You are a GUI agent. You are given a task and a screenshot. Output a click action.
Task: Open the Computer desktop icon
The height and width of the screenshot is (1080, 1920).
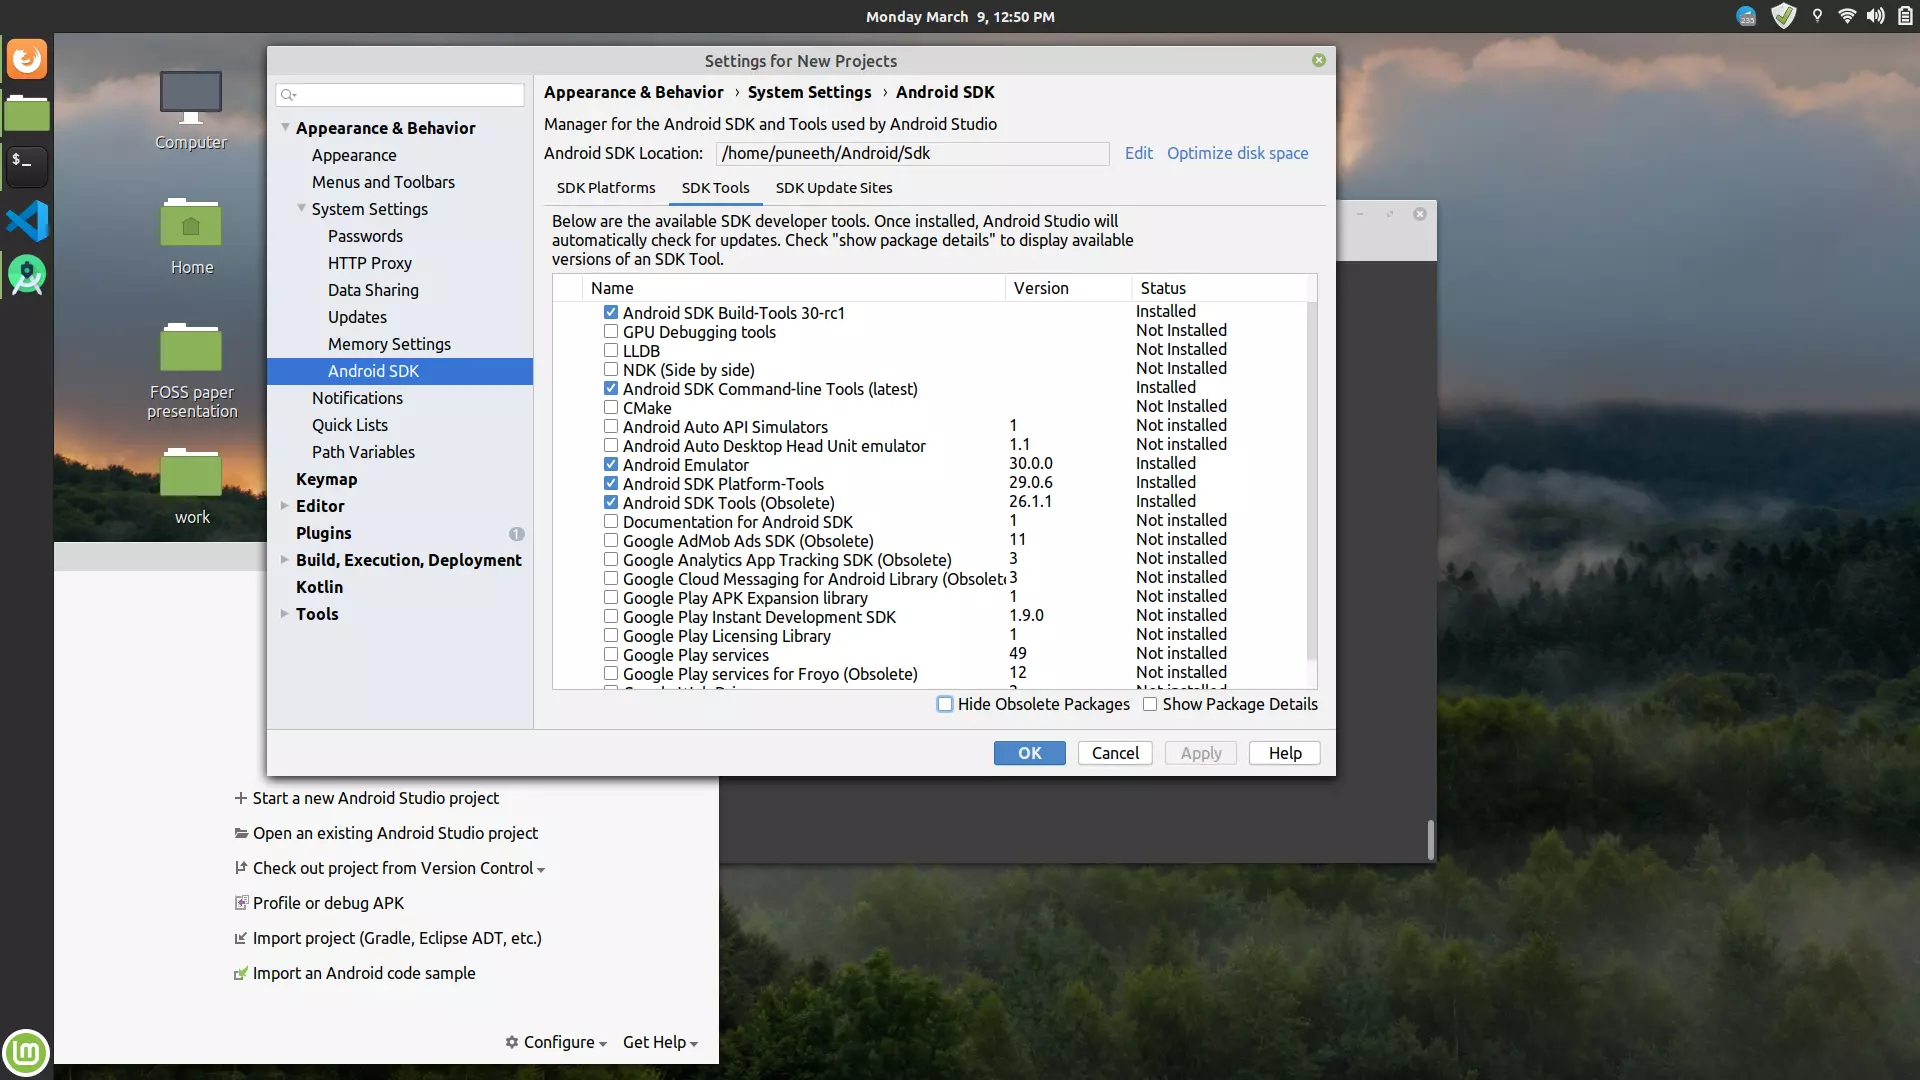[191, 110]
